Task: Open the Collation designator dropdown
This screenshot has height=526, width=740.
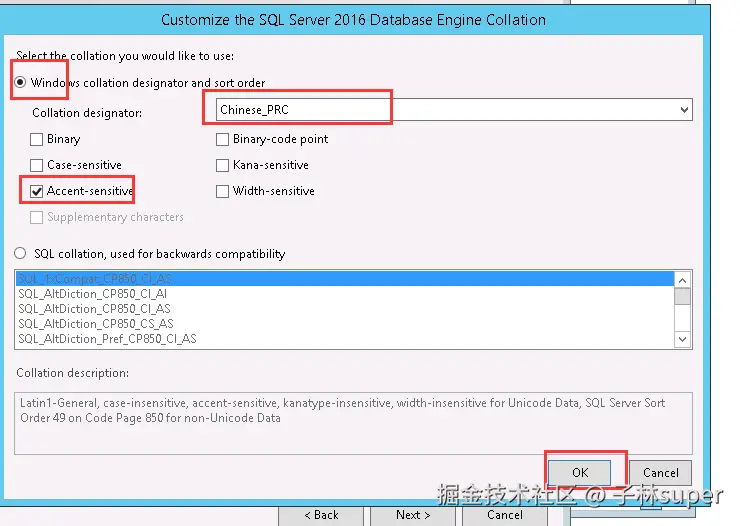Action: click(684, 110)
